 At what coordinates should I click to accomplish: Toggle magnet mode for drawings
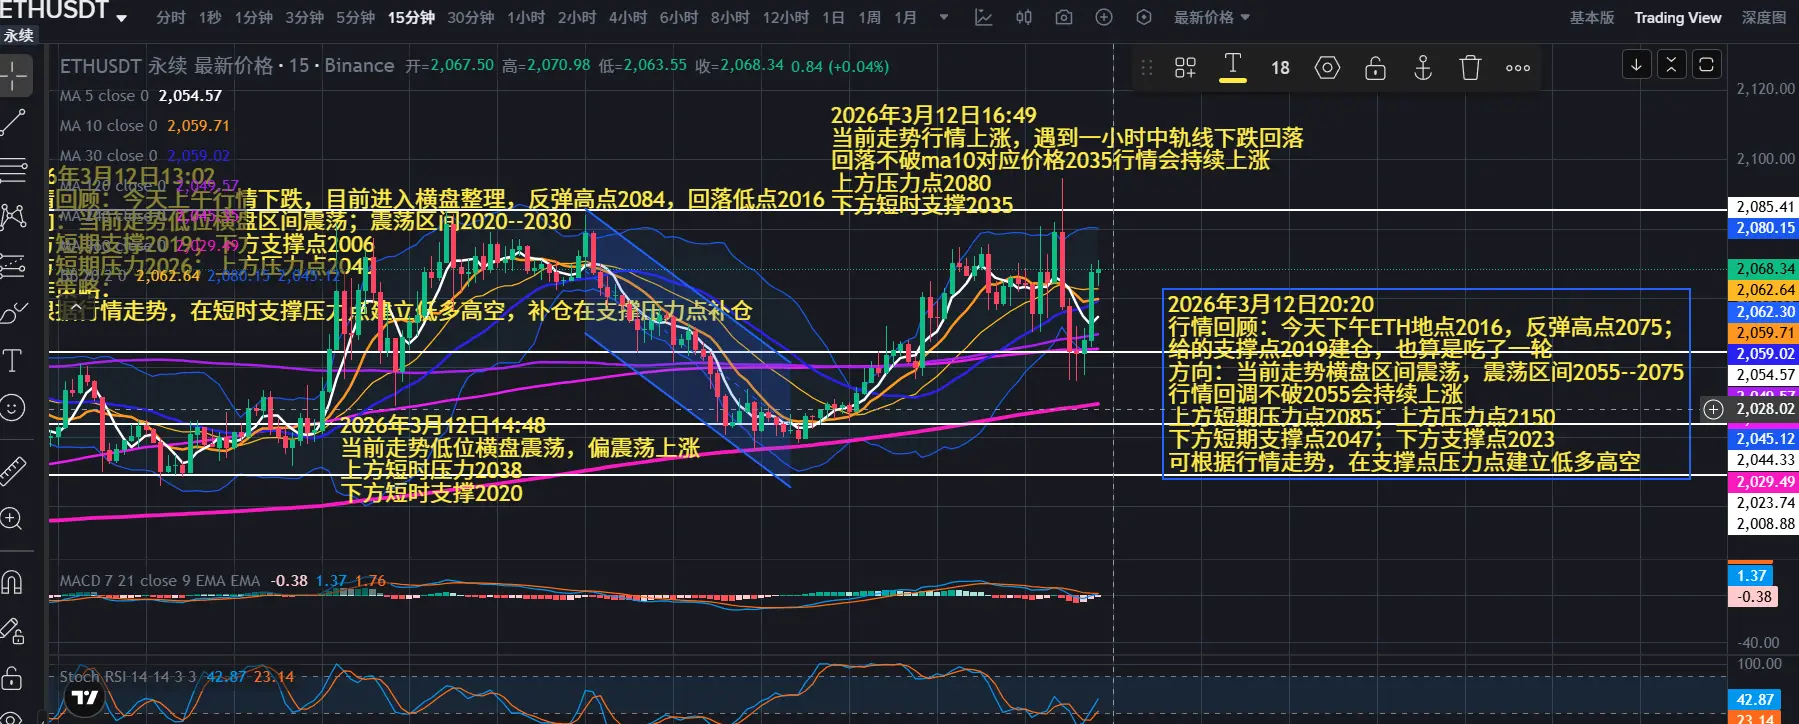pos(12,581)
